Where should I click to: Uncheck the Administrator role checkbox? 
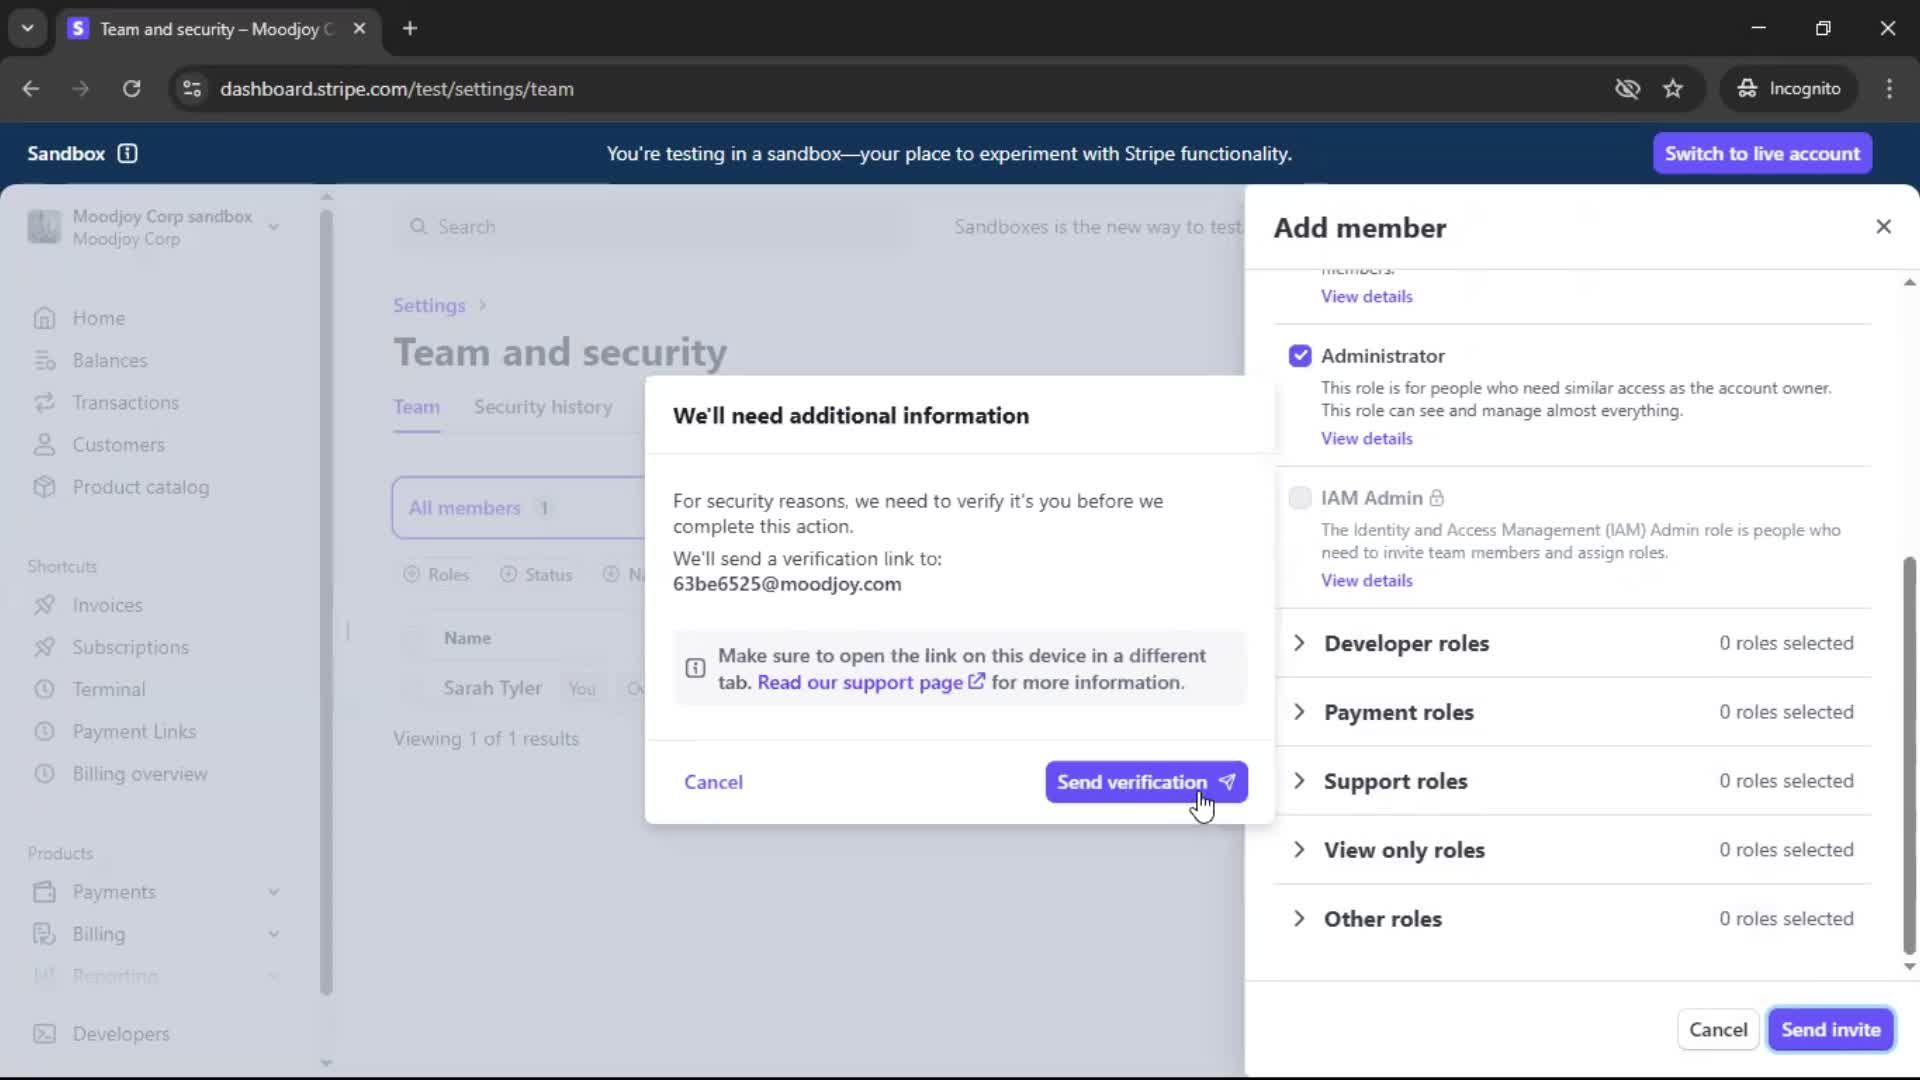tap(1300, 356)
